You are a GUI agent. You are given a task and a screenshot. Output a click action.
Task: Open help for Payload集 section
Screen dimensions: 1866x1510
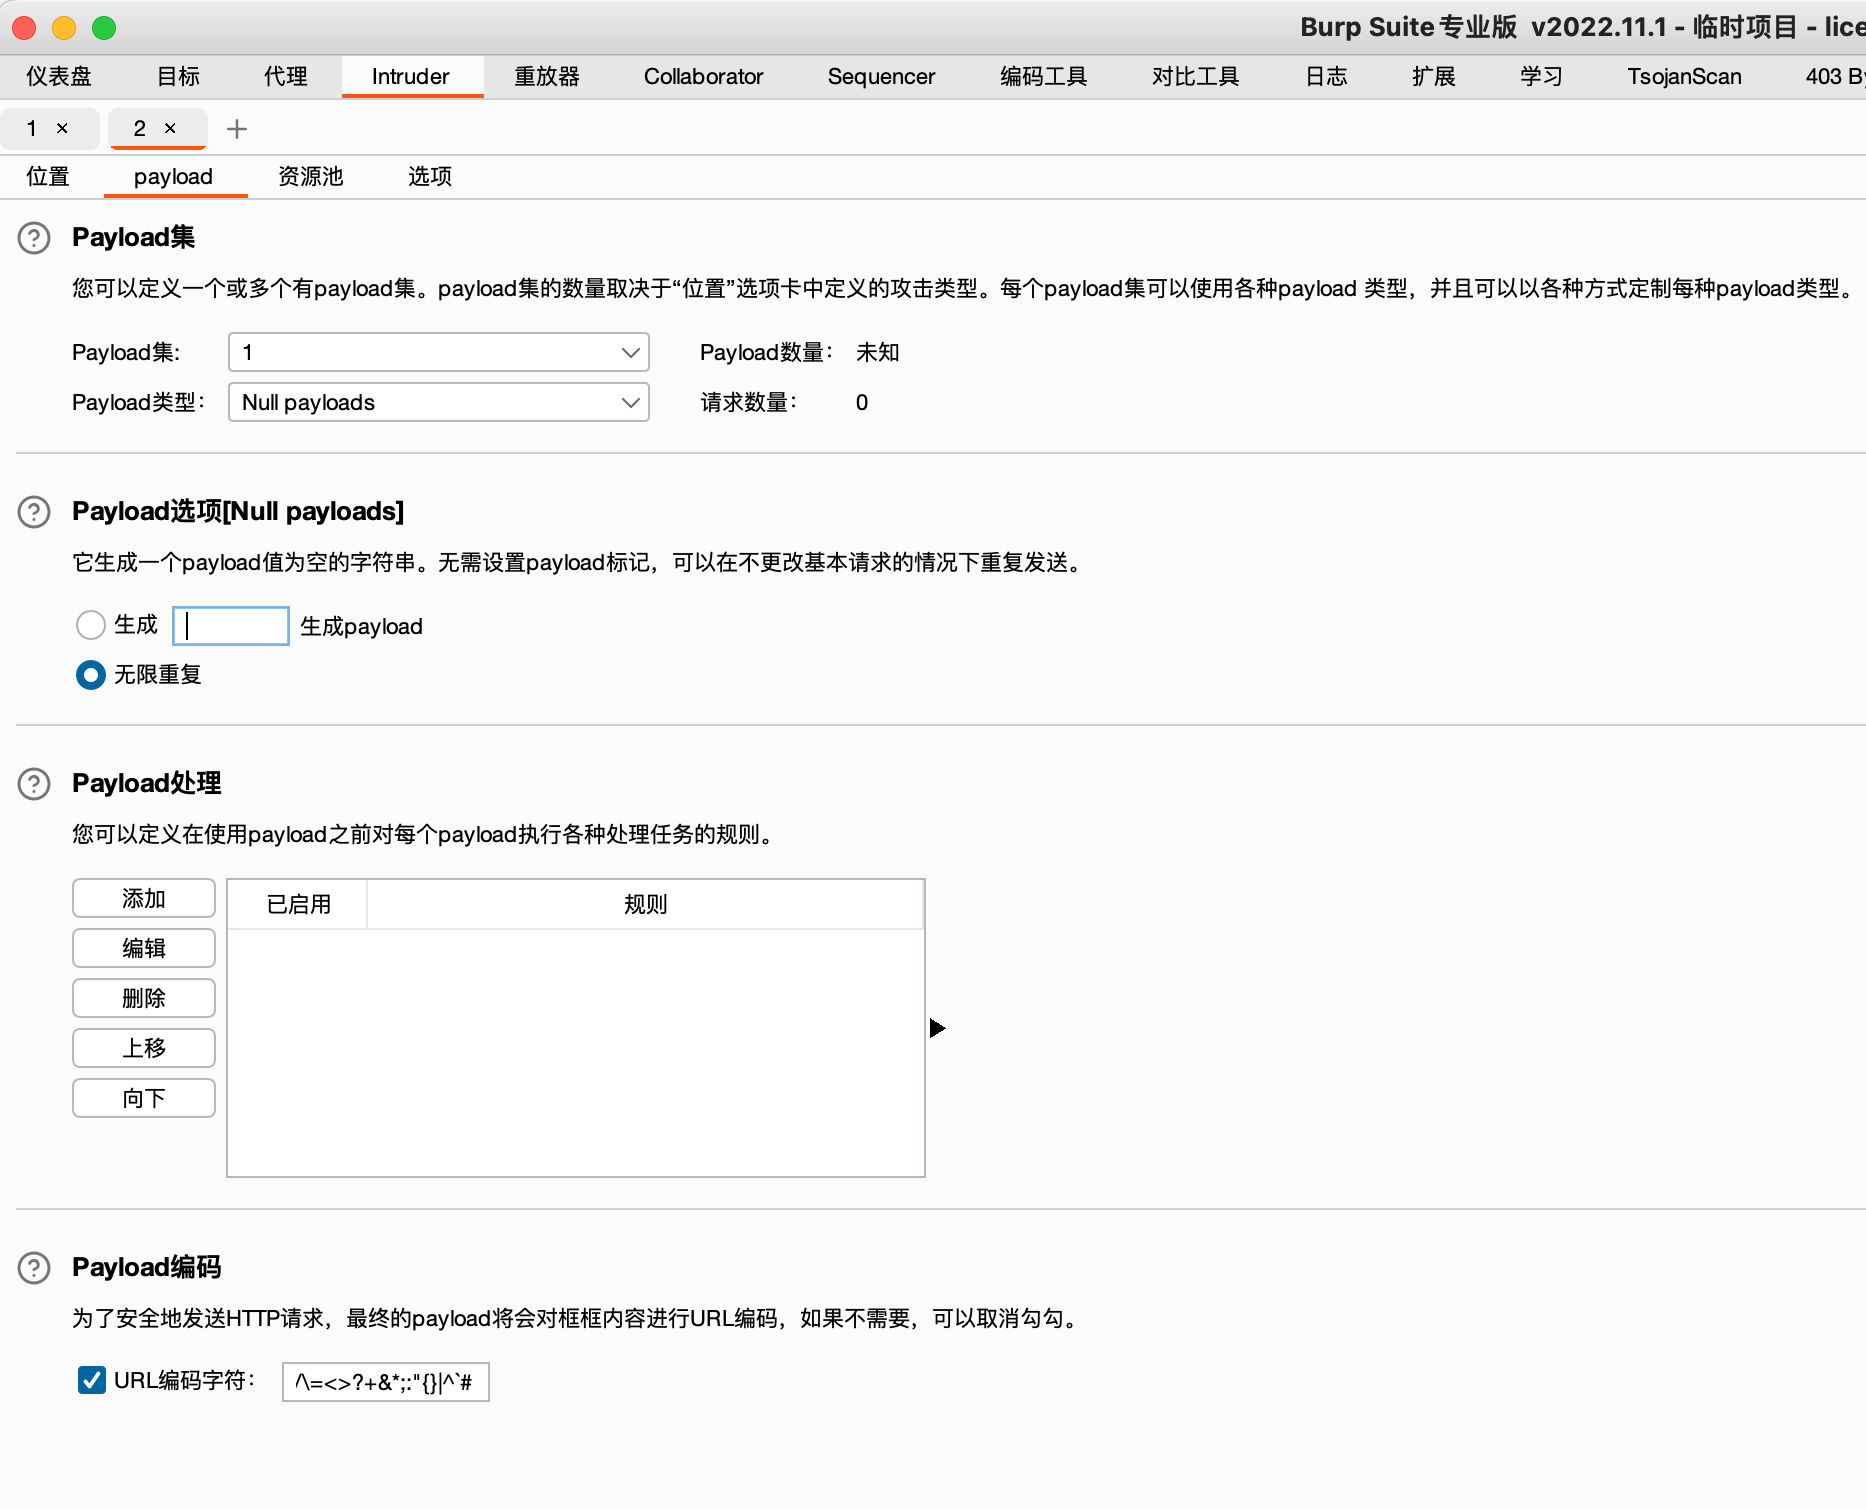[x=34, y=238]
